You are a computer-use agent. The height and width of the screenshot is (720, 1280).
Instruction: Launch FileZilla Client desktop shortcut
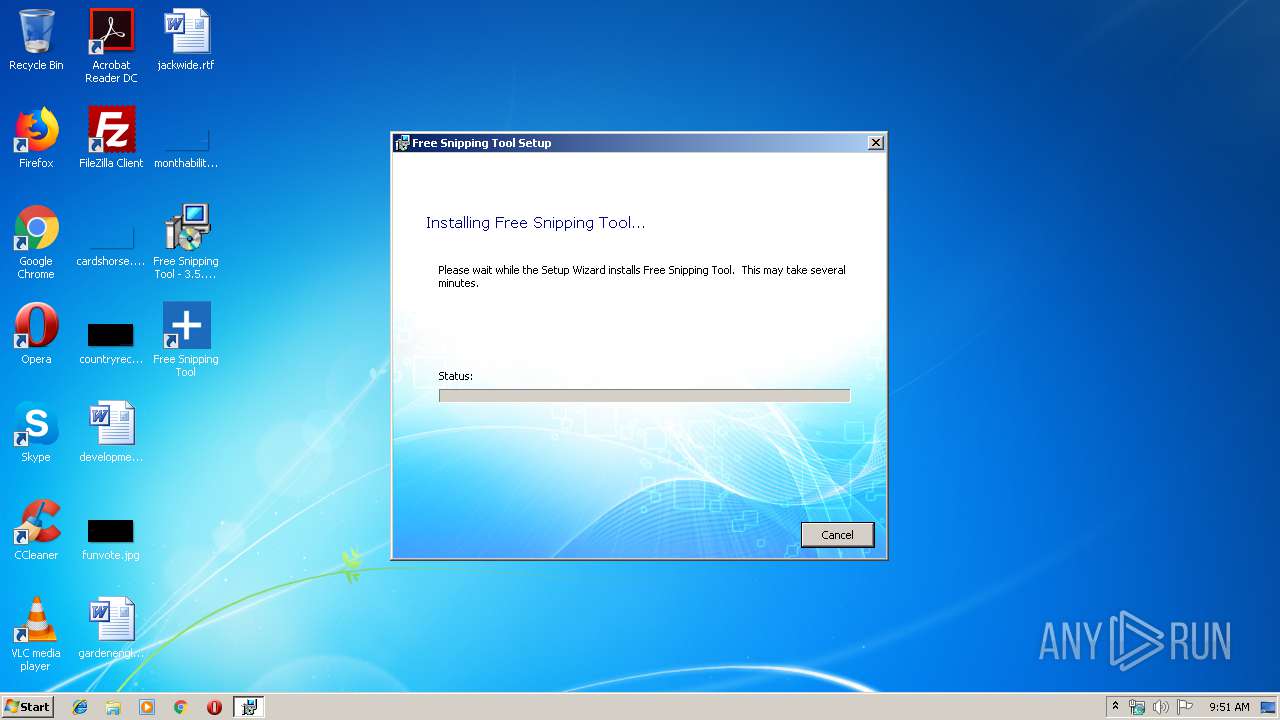[111, 138]
